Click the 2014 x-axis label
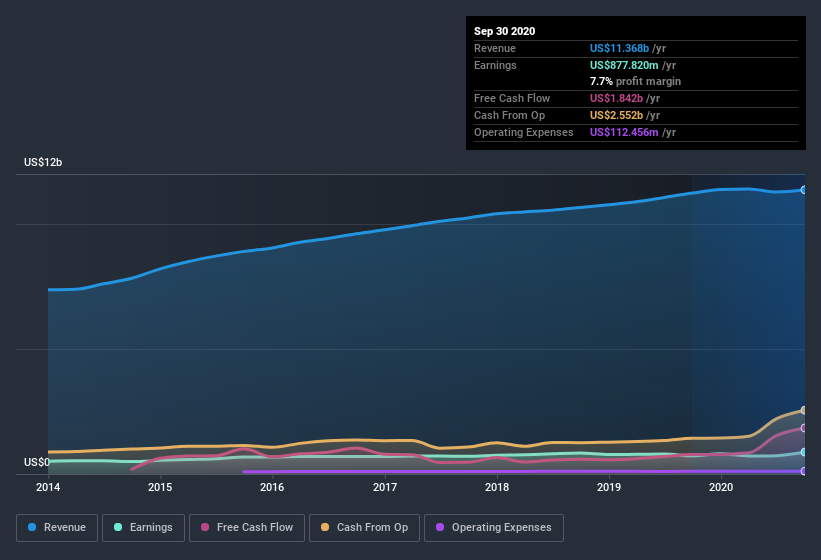This screenshot has height=560, width=821. coord(48,487)
